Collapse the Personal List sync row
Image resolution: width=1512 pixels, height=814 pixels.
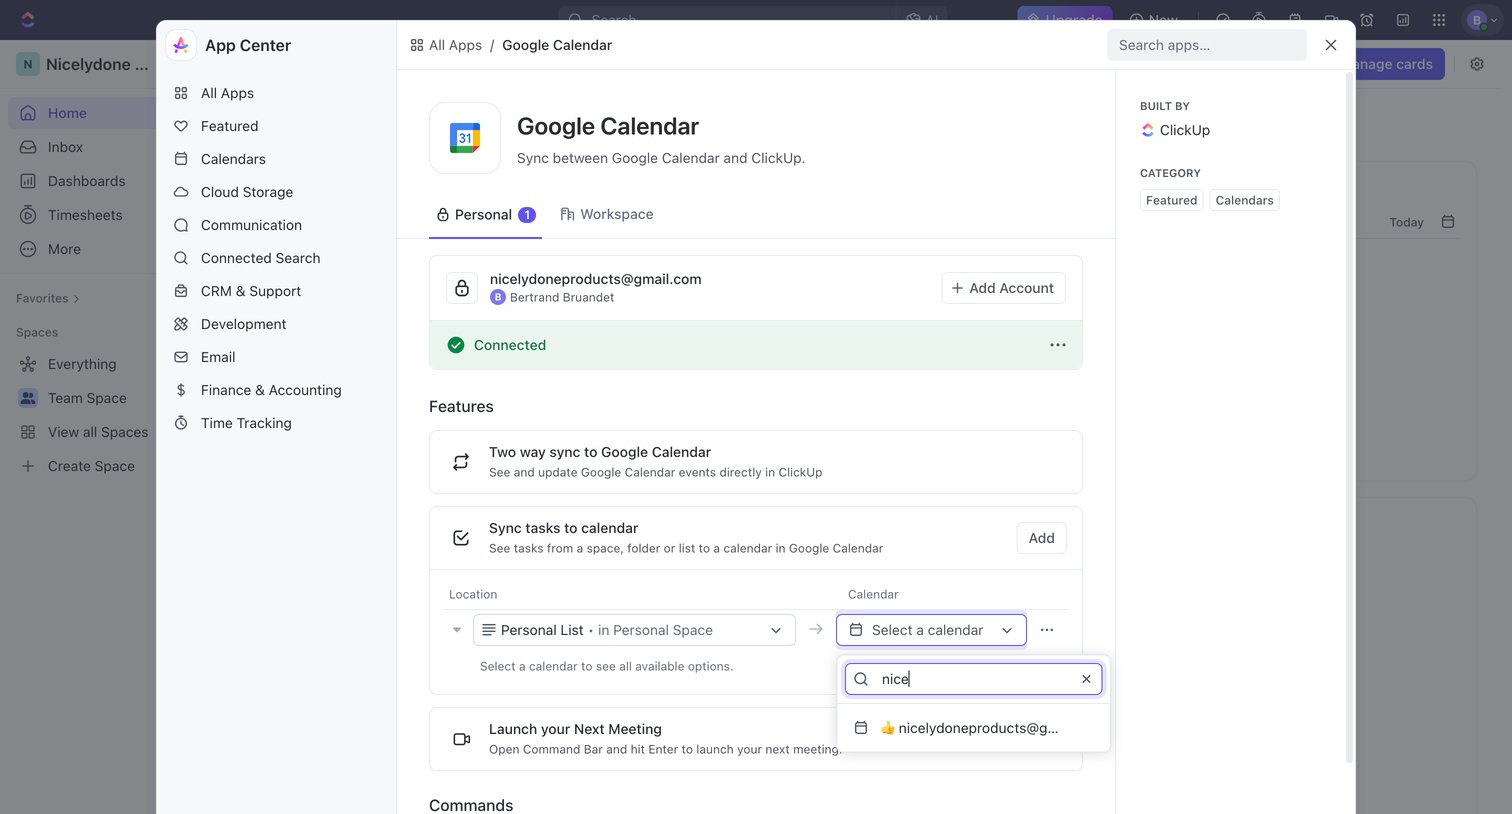click(x=457, y=630)
